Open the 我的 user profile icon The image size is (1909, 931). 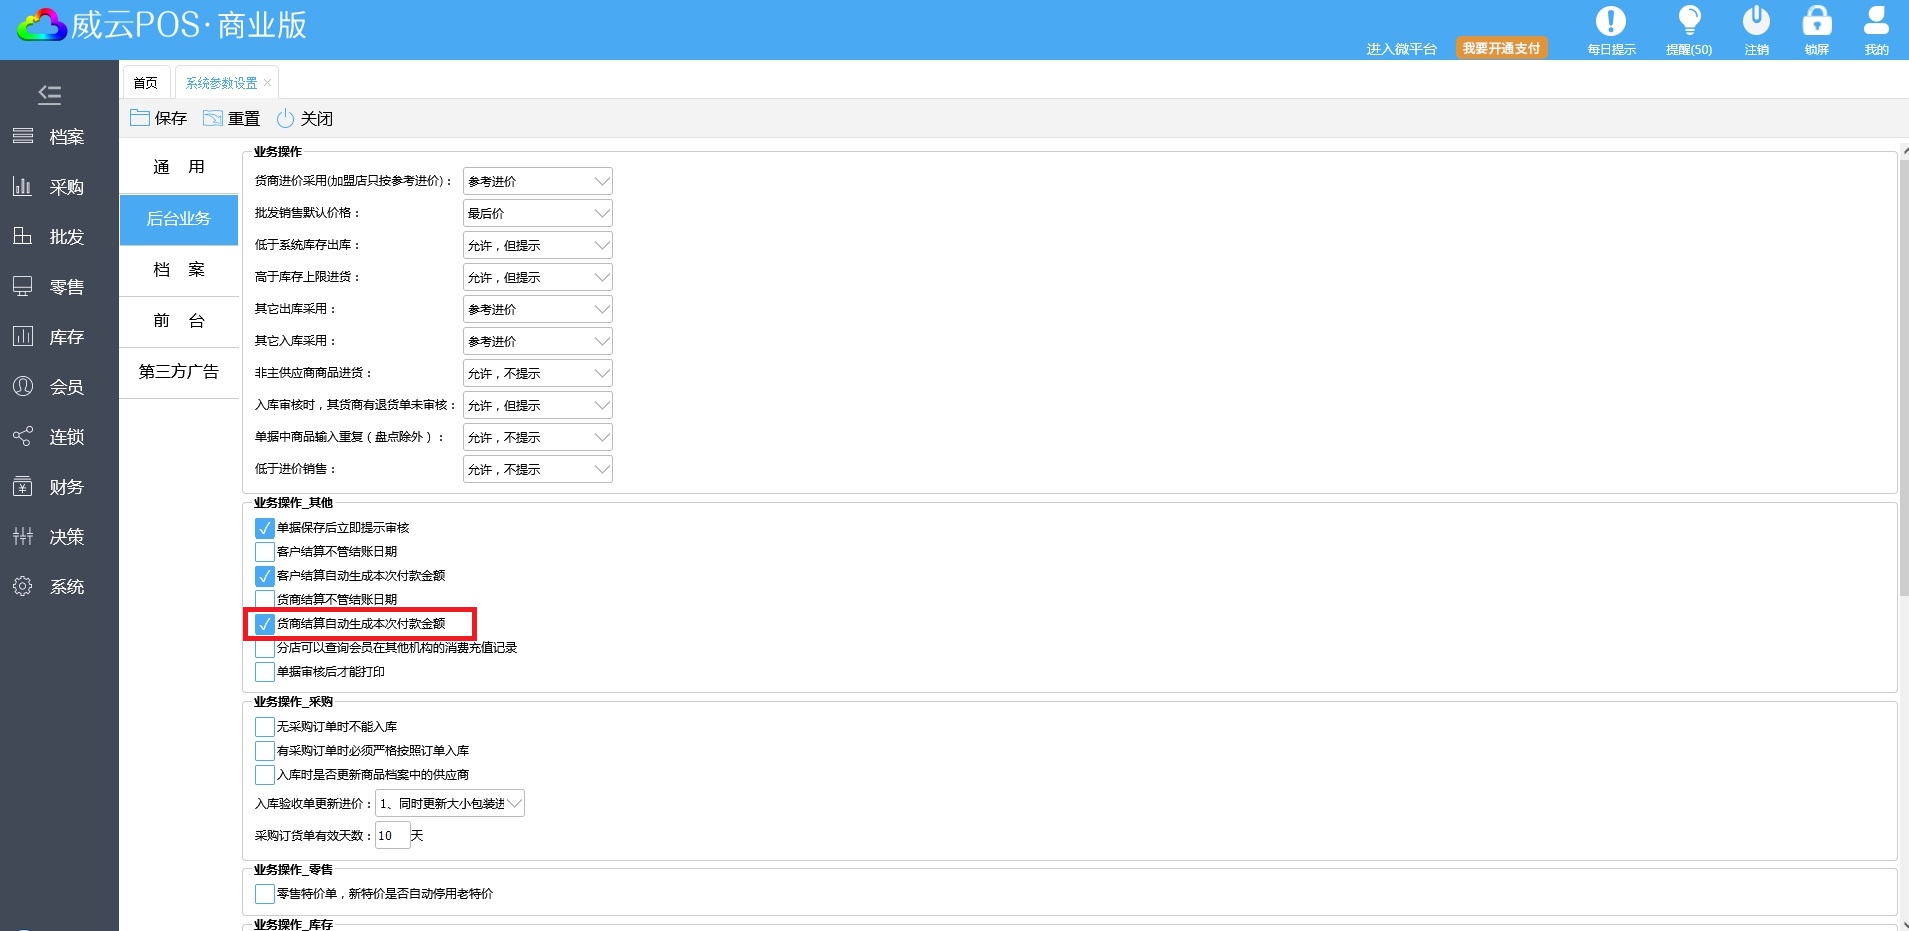(x=1876, y=22)
